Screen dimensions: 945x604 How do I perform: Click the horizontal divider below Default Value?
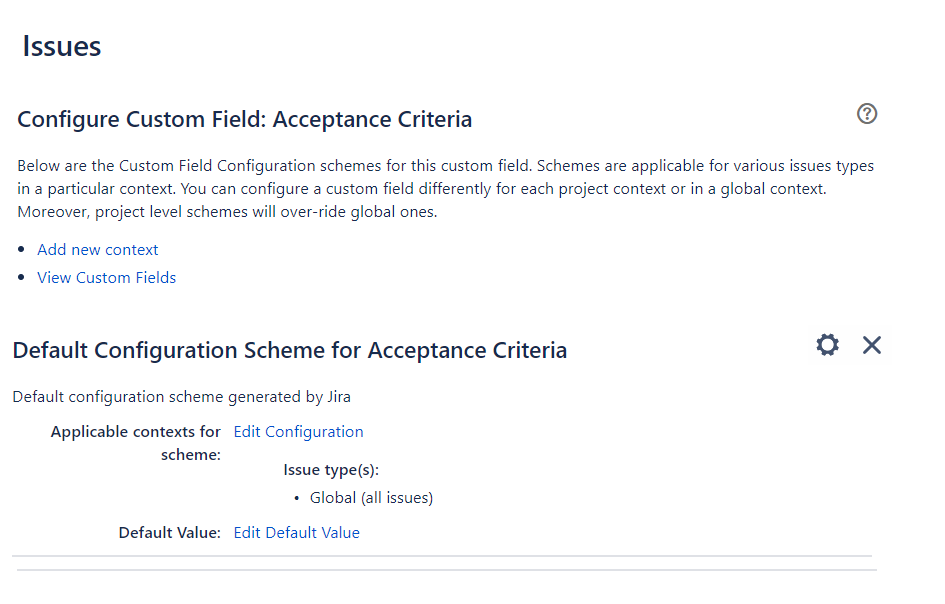coord(442,556)
